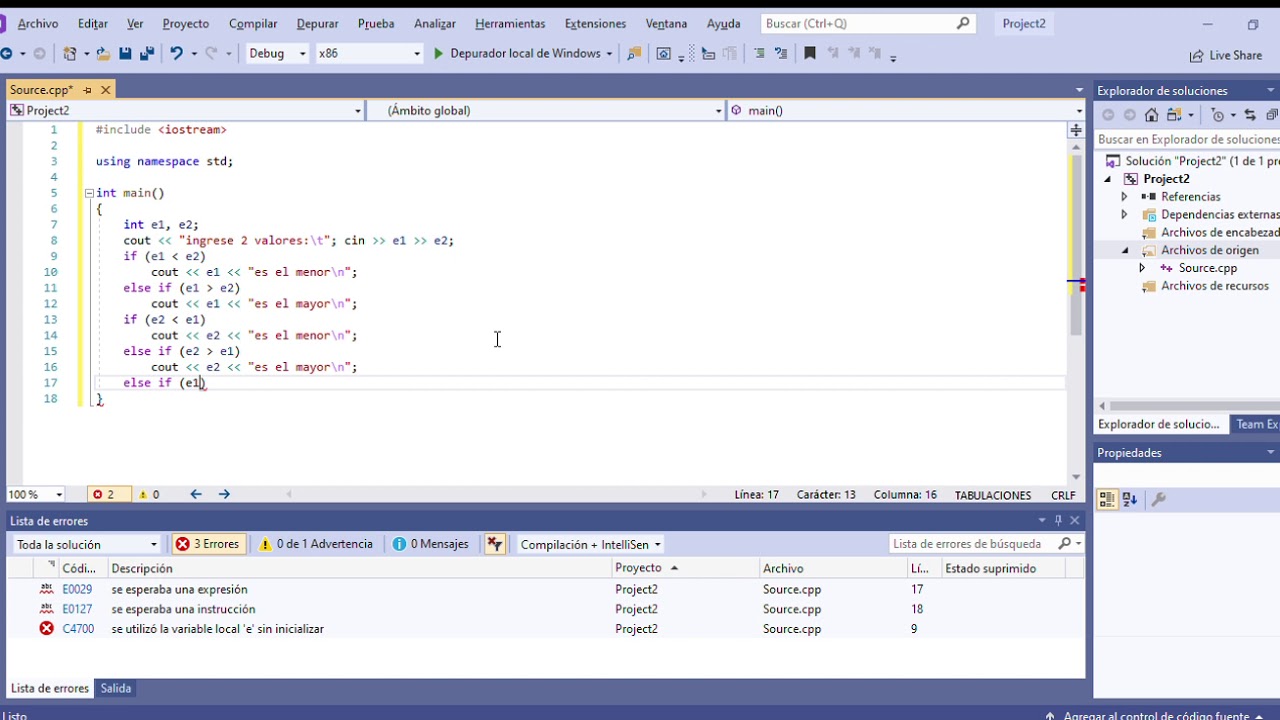The width and height of the screenshot is (1280, 720).
Task: Collapse the Project2 node in solution tree
Action: (x=1107, y=179)
